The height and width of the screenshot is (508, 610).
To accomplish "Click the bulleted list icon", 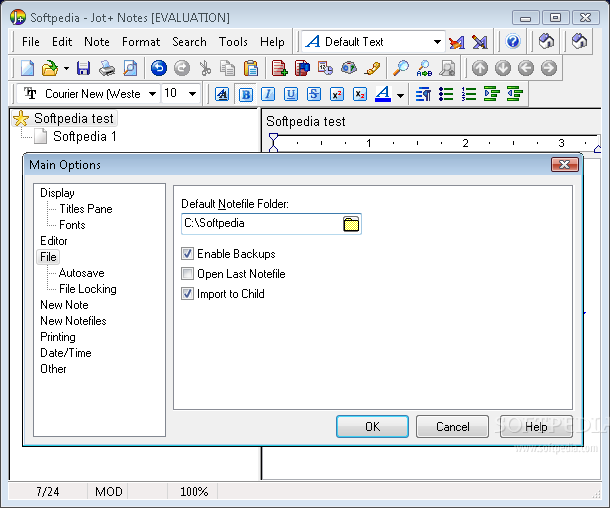I will (x=446, y=94).
